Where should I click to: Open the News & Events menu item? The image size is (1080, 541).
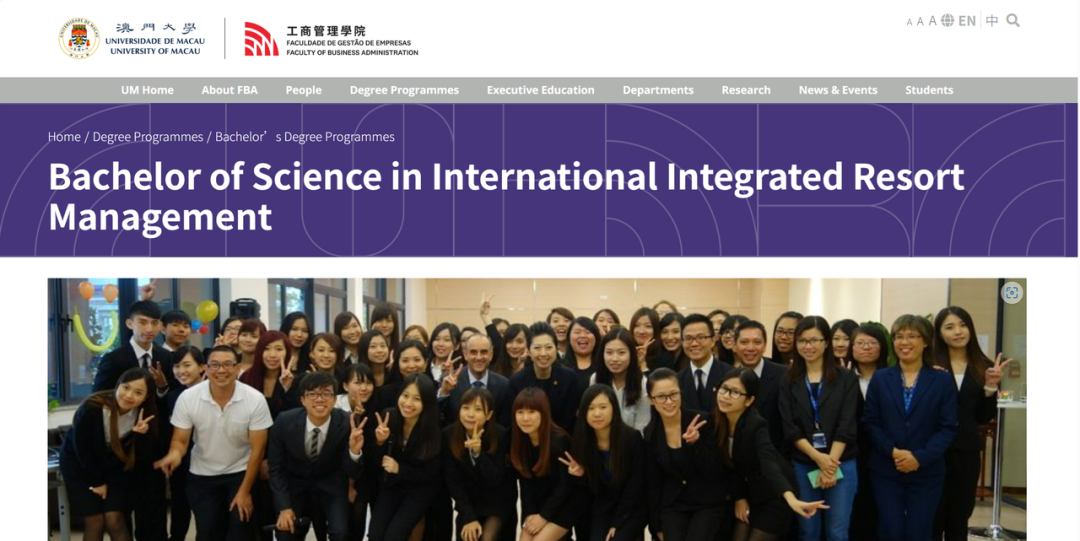pyautogui.click(x=838, y=90)
